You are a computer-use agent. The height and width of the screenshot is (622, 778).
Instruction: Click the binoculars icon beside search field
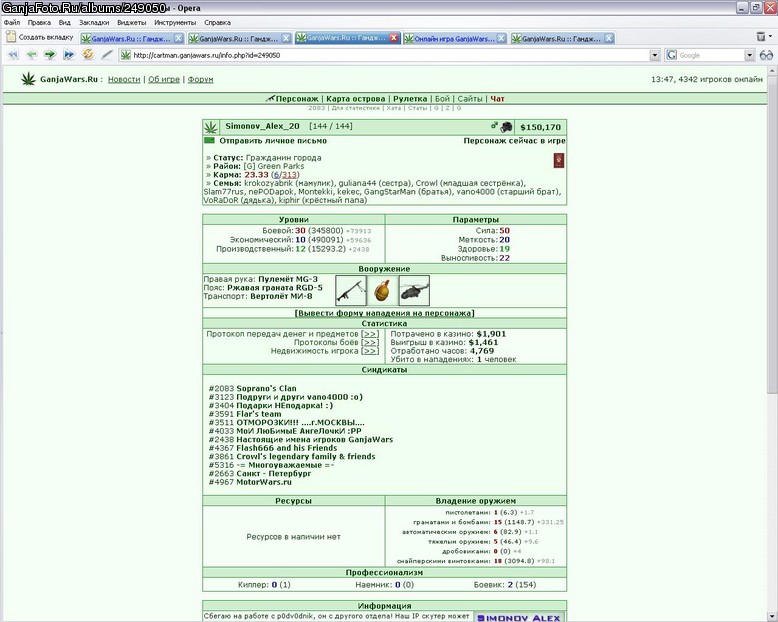(766, 55)
